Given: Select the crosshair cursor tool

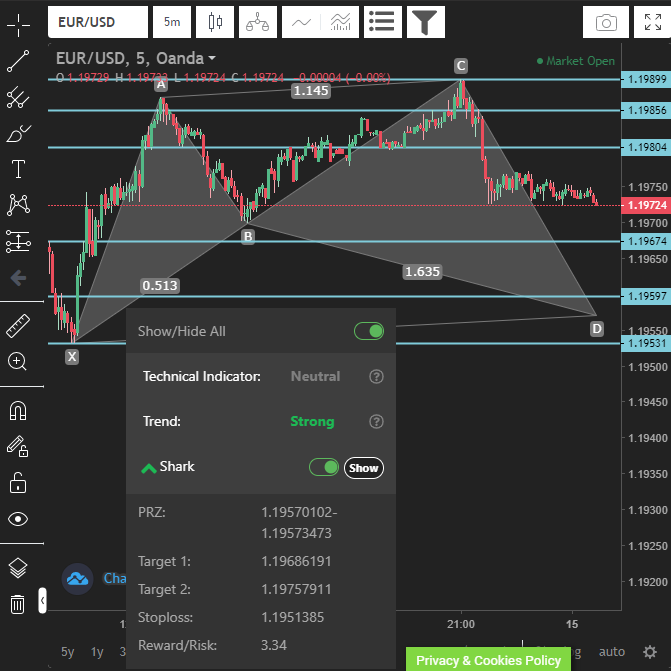Looking at the screenshot, I should 18,25.
